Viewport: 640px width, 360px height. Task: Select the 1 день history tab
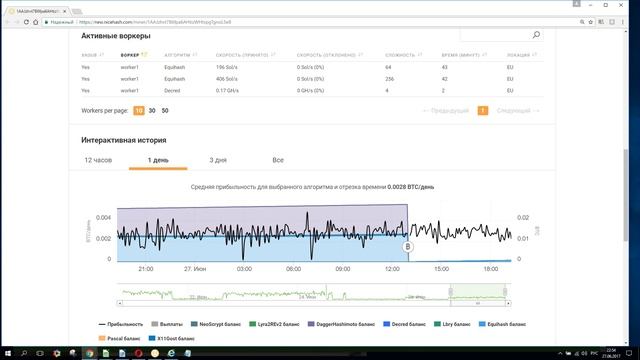pyautogui.click(x=158, y=160)
